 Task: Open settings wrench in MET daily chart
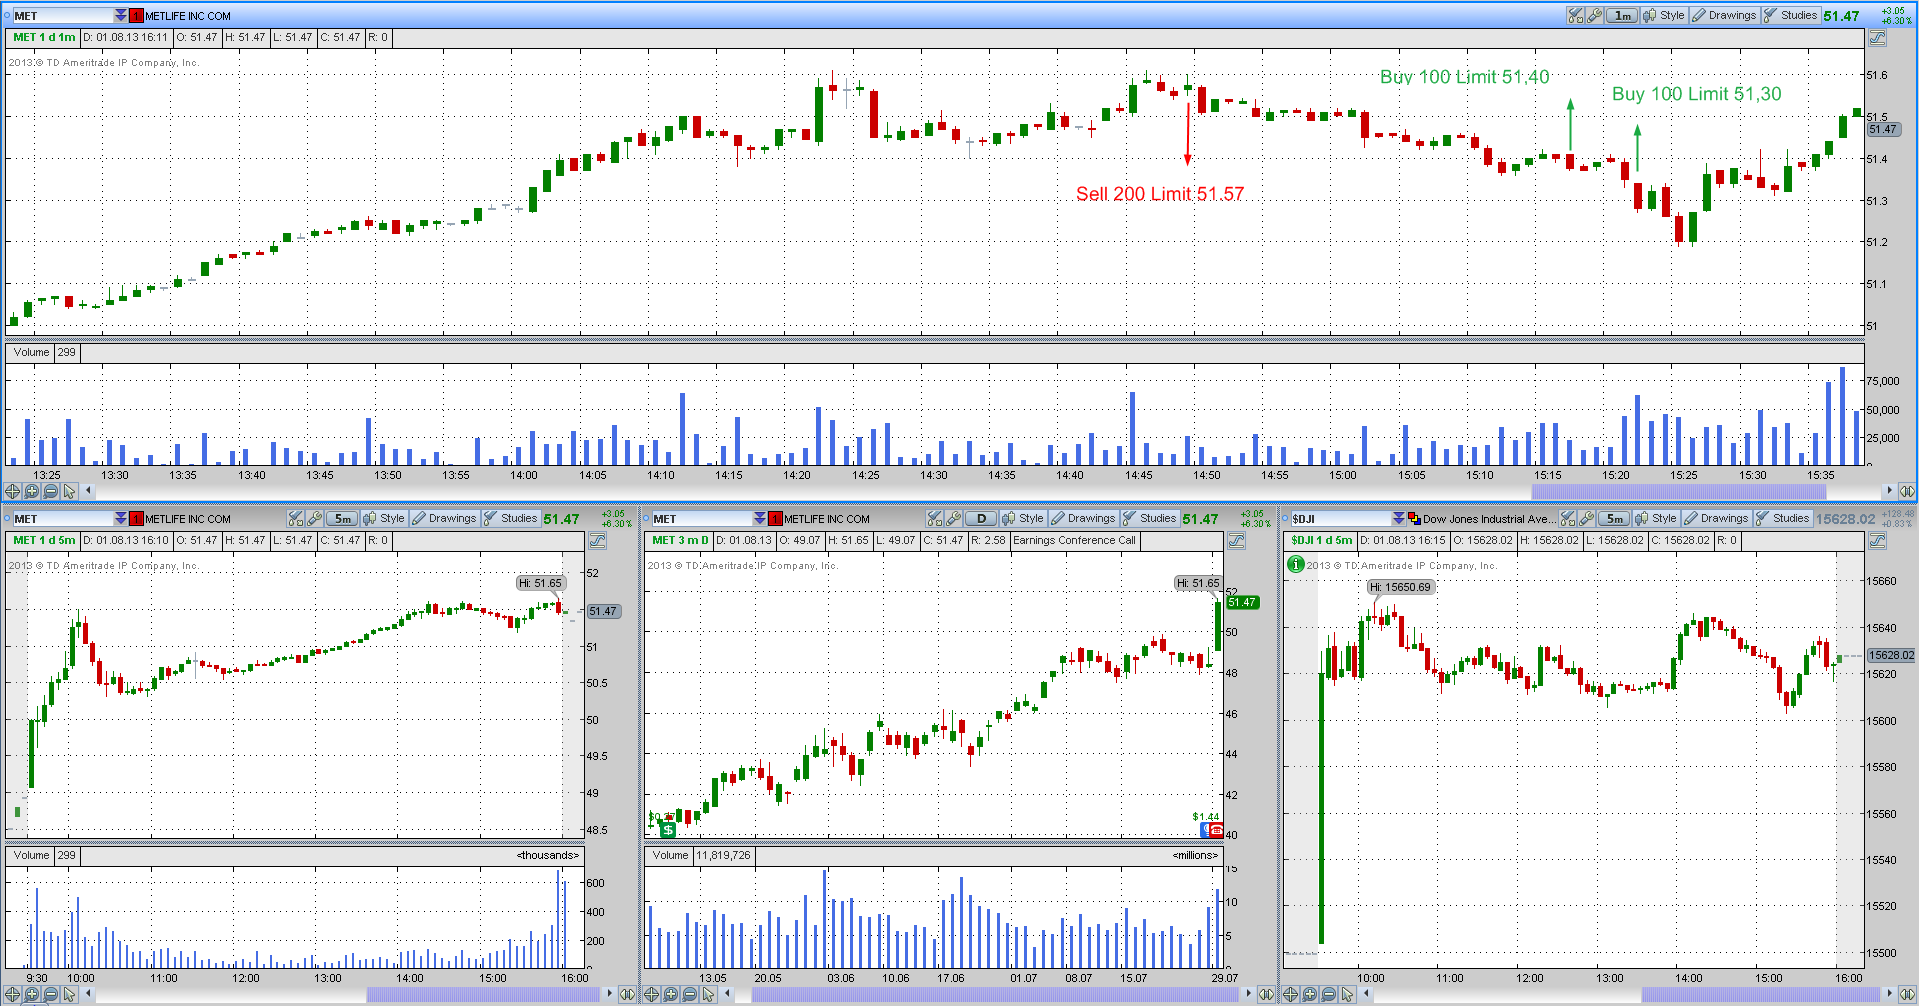point(953,518)
